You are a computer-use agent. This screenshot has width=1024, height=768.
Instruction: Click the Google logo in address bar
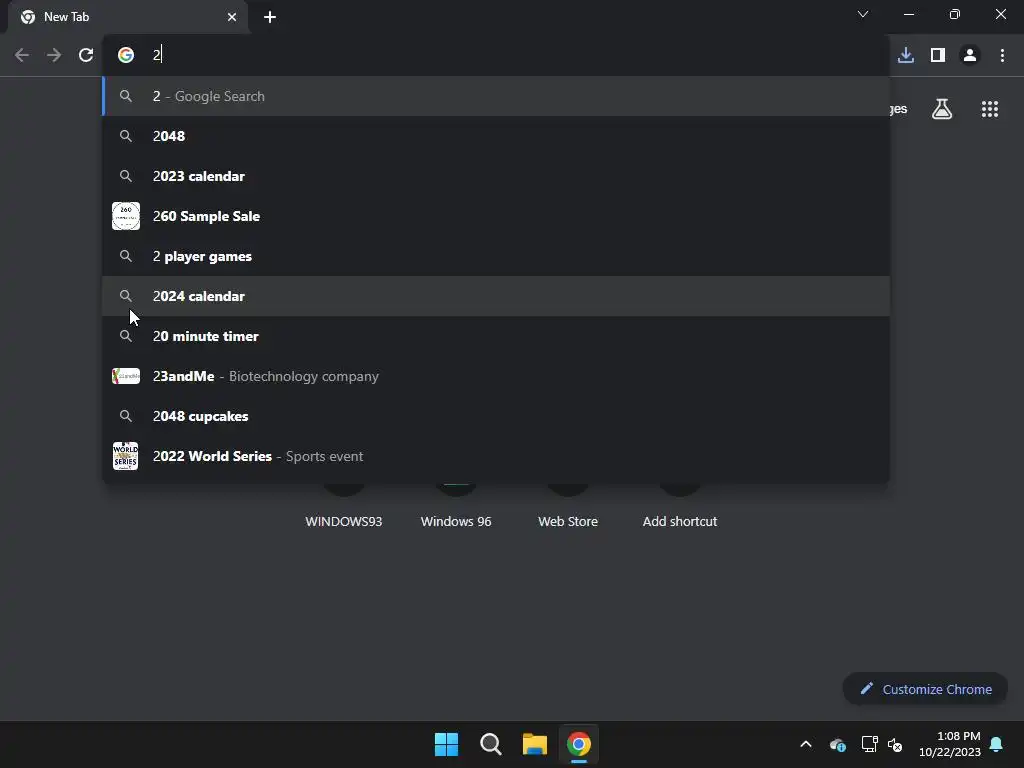[x=126, y=55]
